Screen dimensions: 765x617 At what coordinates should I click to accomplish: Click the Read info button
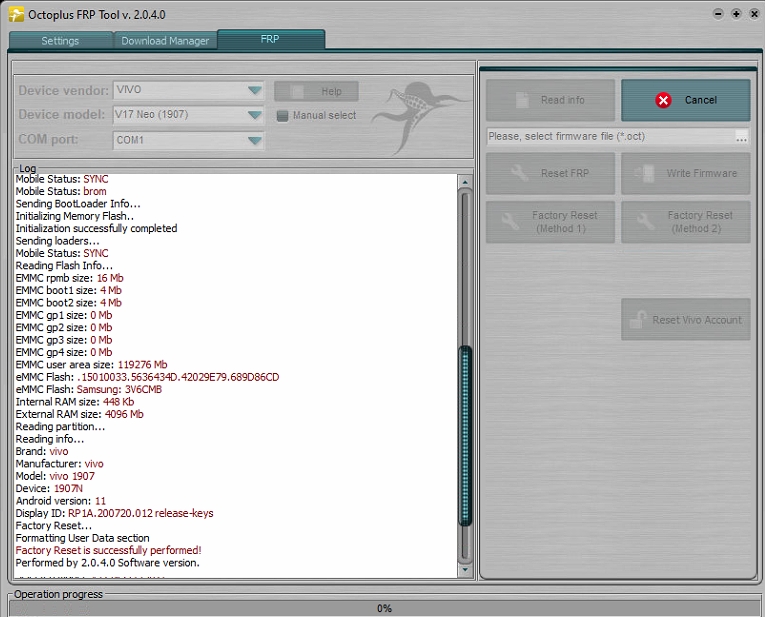[x=550, y=100]
